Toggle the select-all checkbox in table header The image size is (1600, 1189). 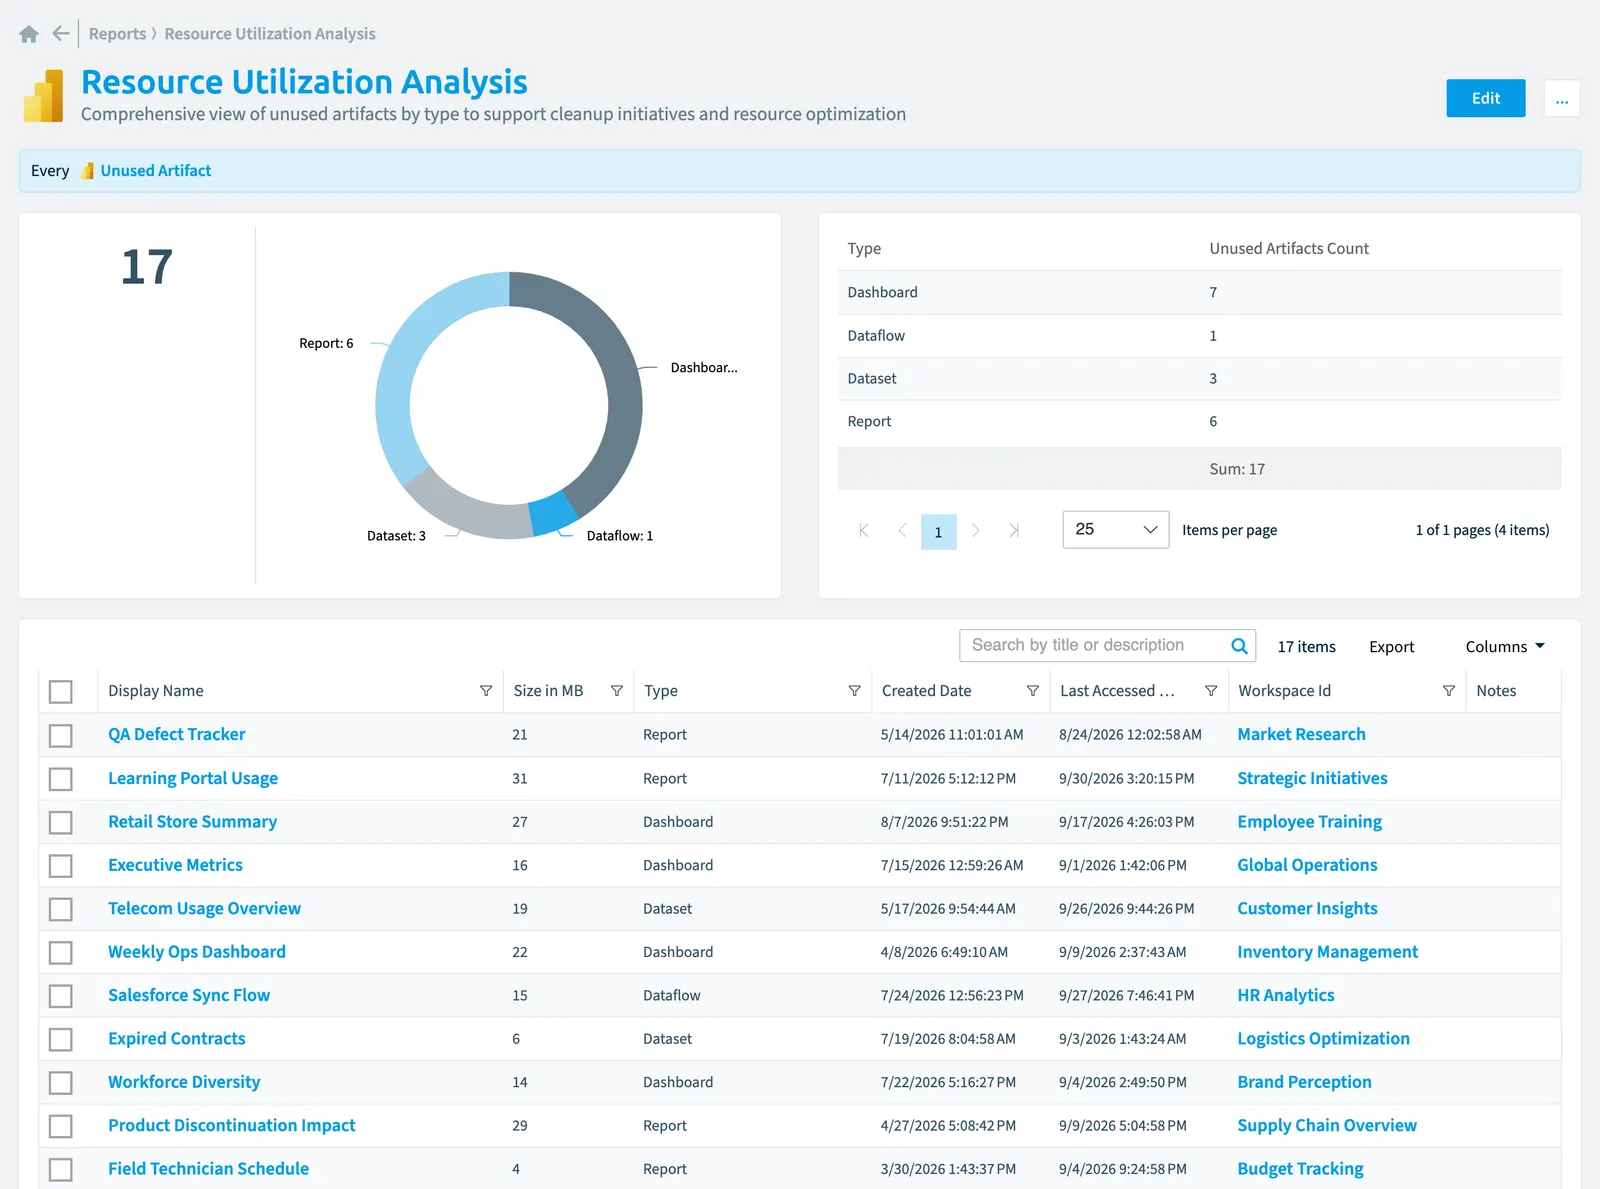[x=61, y=692]
